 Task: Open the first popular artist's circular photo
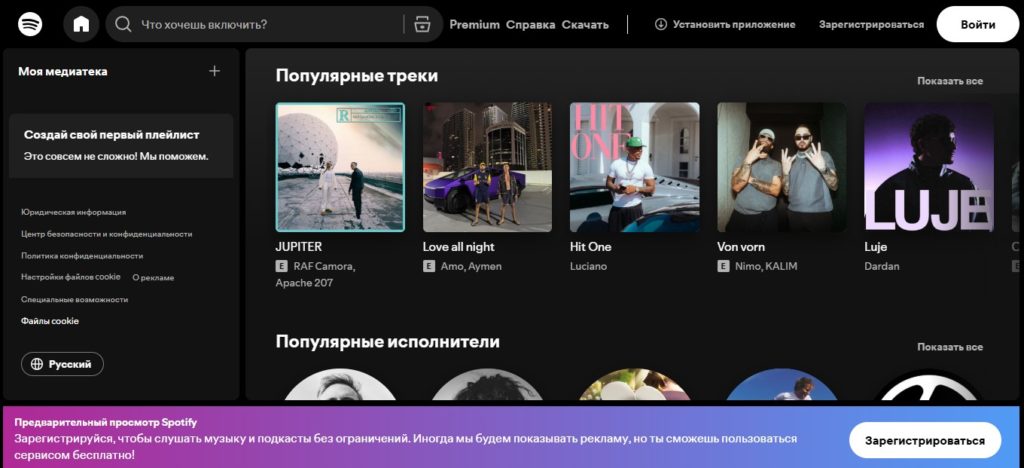340,384
